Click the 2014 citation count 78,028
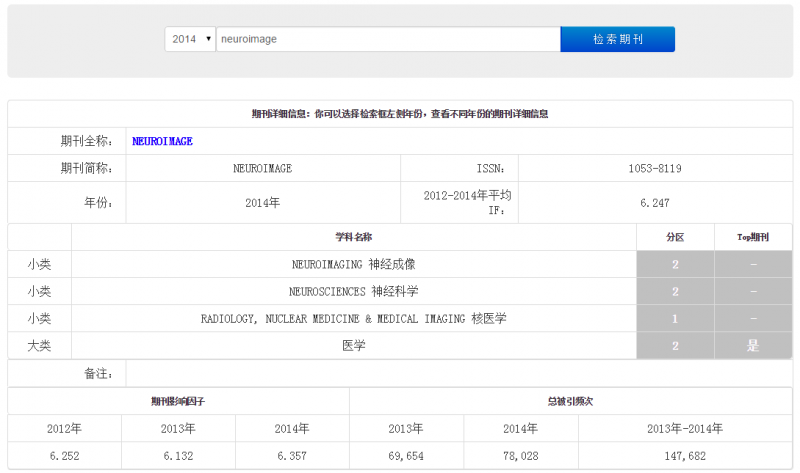This screenshot has width=800, height=473. [520, 456]
